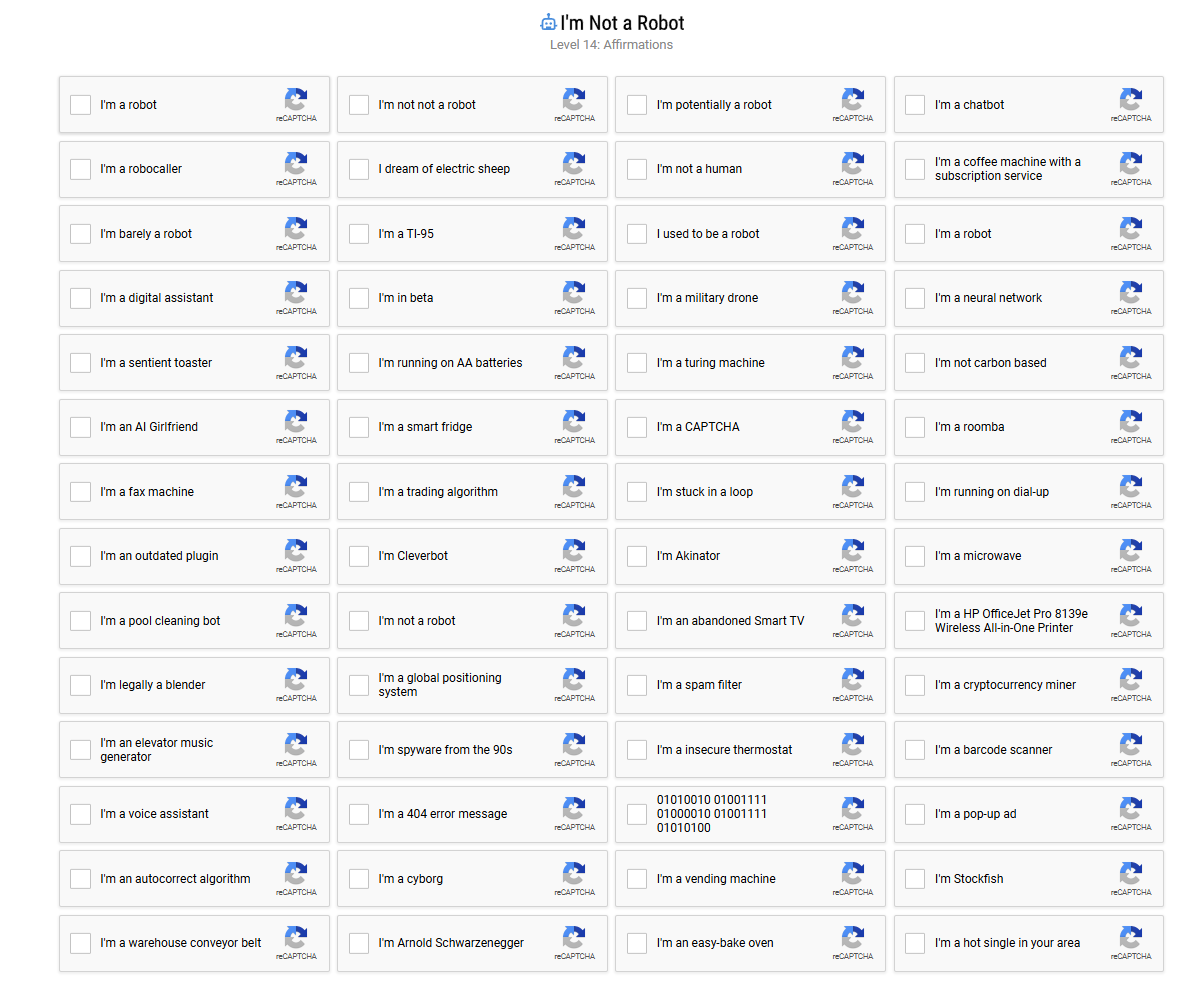
Task: Click the "Level 14: Affirmations" subtitle
Action: (x=611, y=45)
